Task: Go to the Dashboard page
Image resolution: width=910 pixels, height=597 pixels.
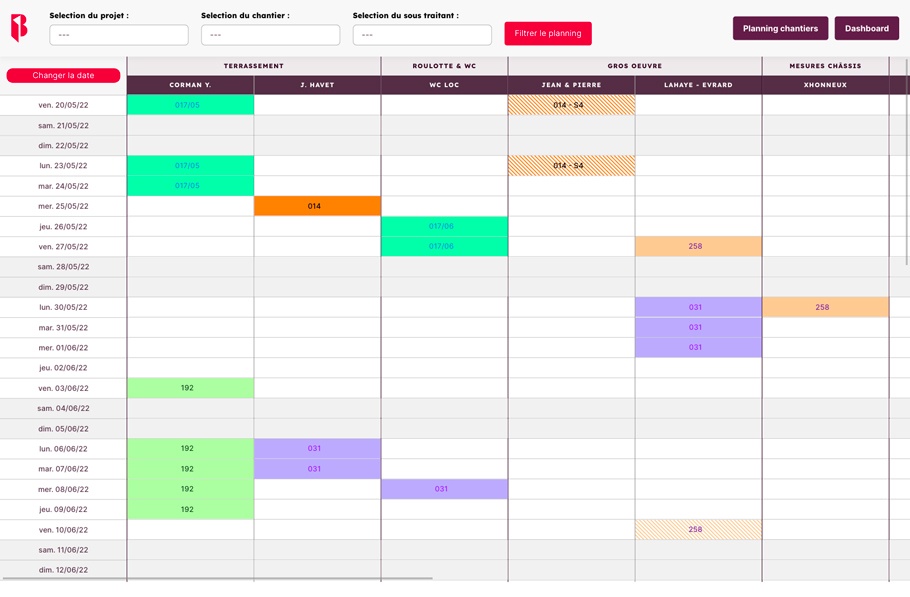Action: coord(866,28)
